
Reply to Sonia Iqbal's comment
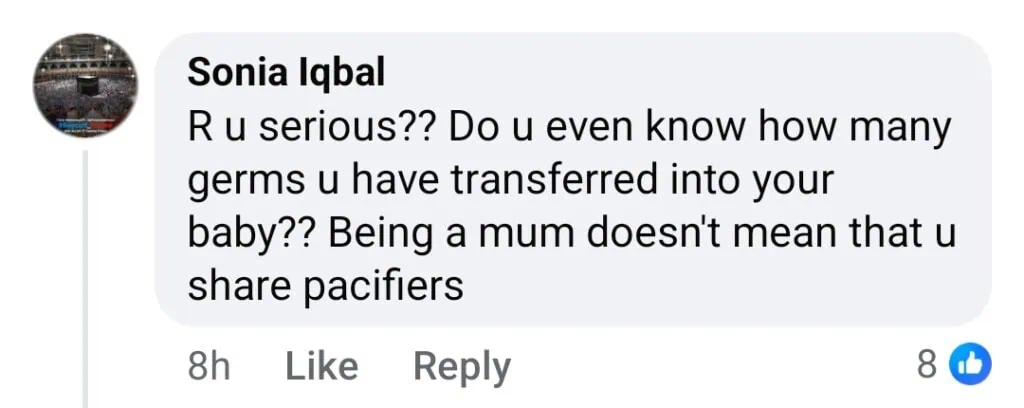(462, 367)
